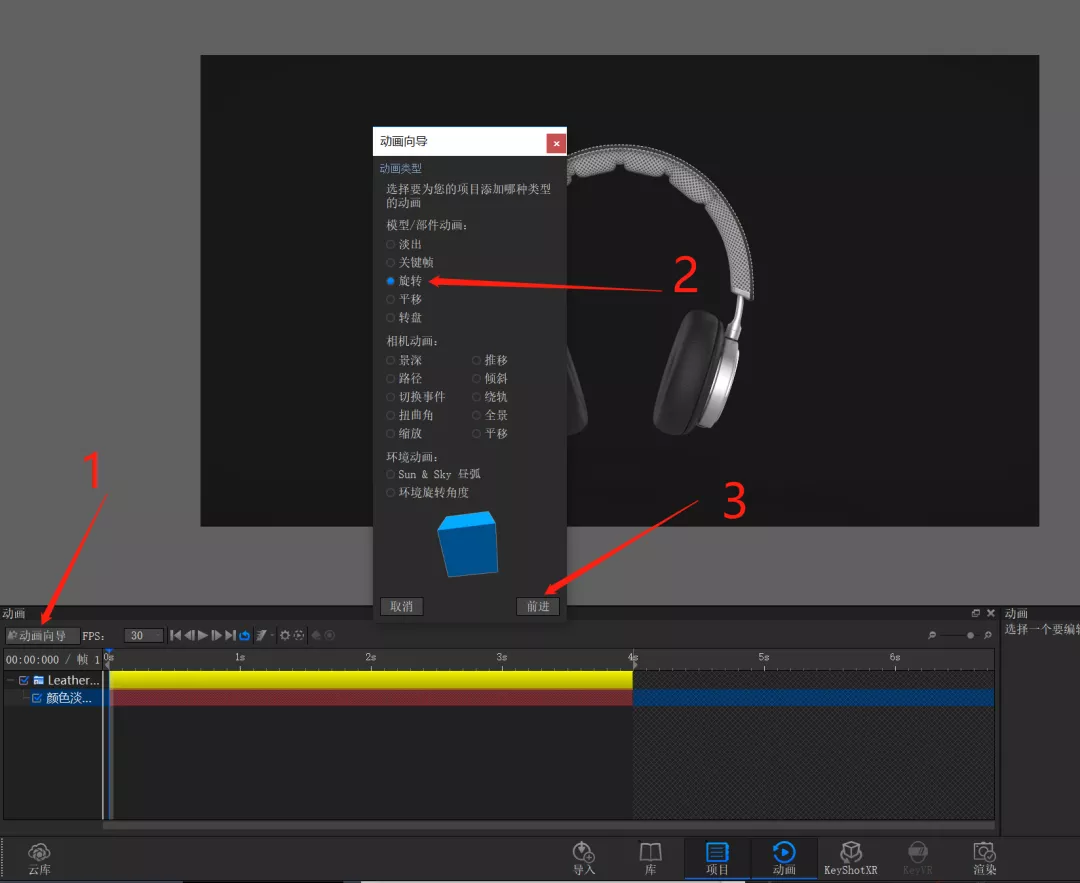This screenshot has height=883, width=1080.
Task: Undock the animation timeline panel
Action: click(975, 613)
